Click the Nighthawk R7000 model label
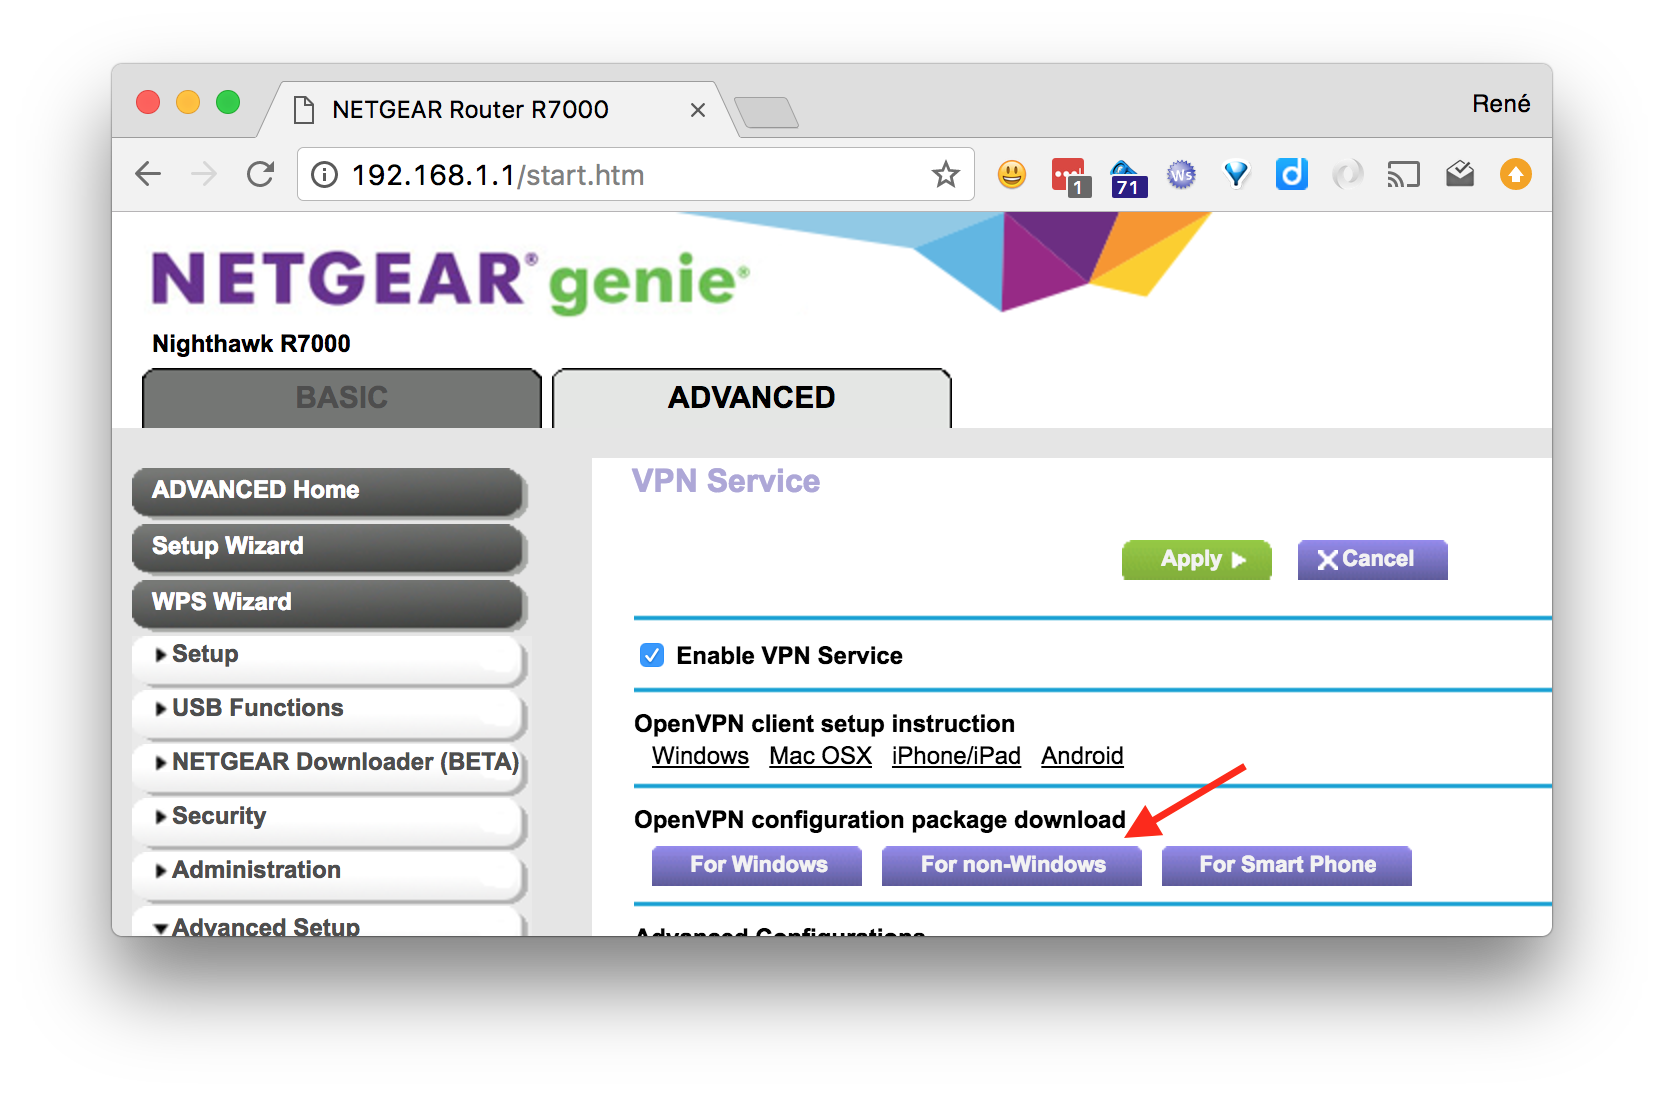Viewport: 1664px width, 1096px height. [251, 344]
